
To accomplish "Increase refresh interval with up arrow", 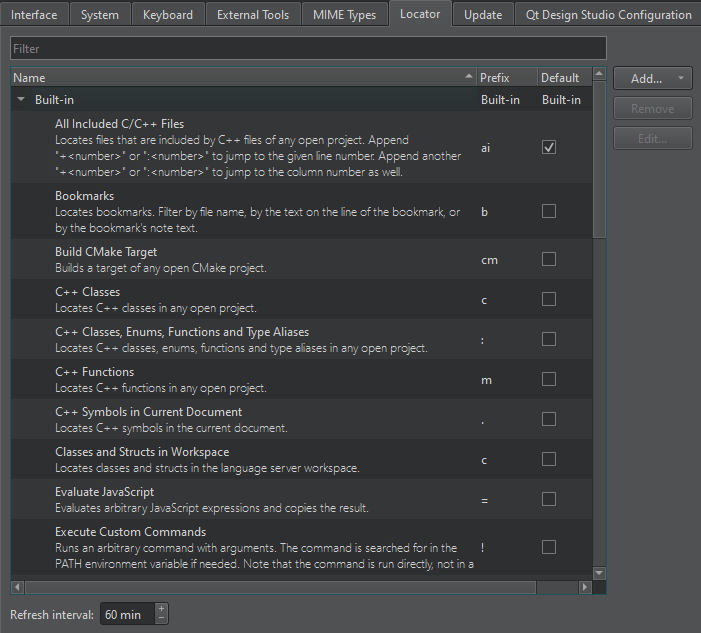I will (x=162, y=609).
